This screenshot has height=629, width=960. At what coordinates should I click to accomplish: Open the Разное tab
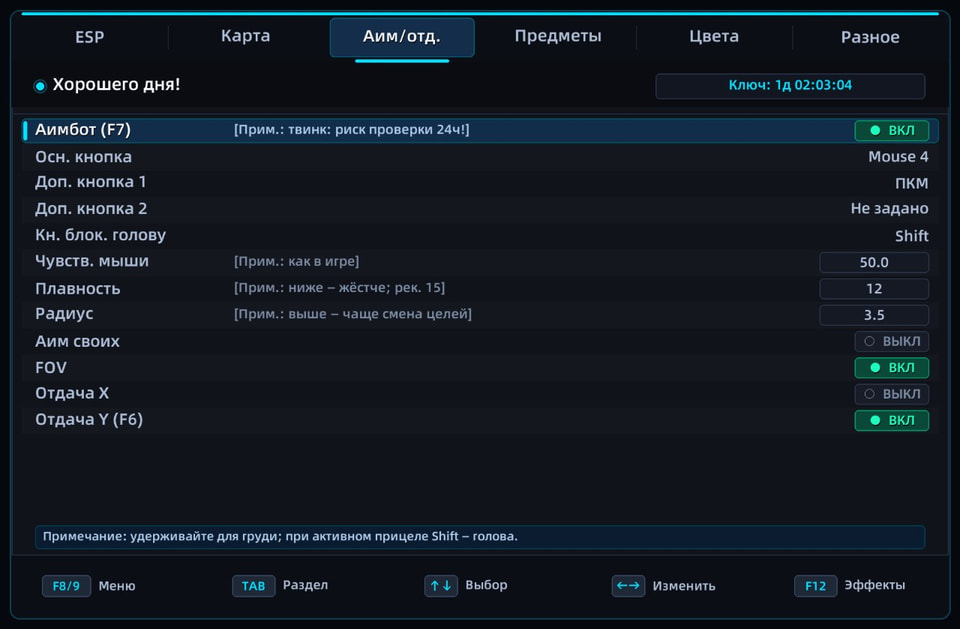tap(870, 37)
